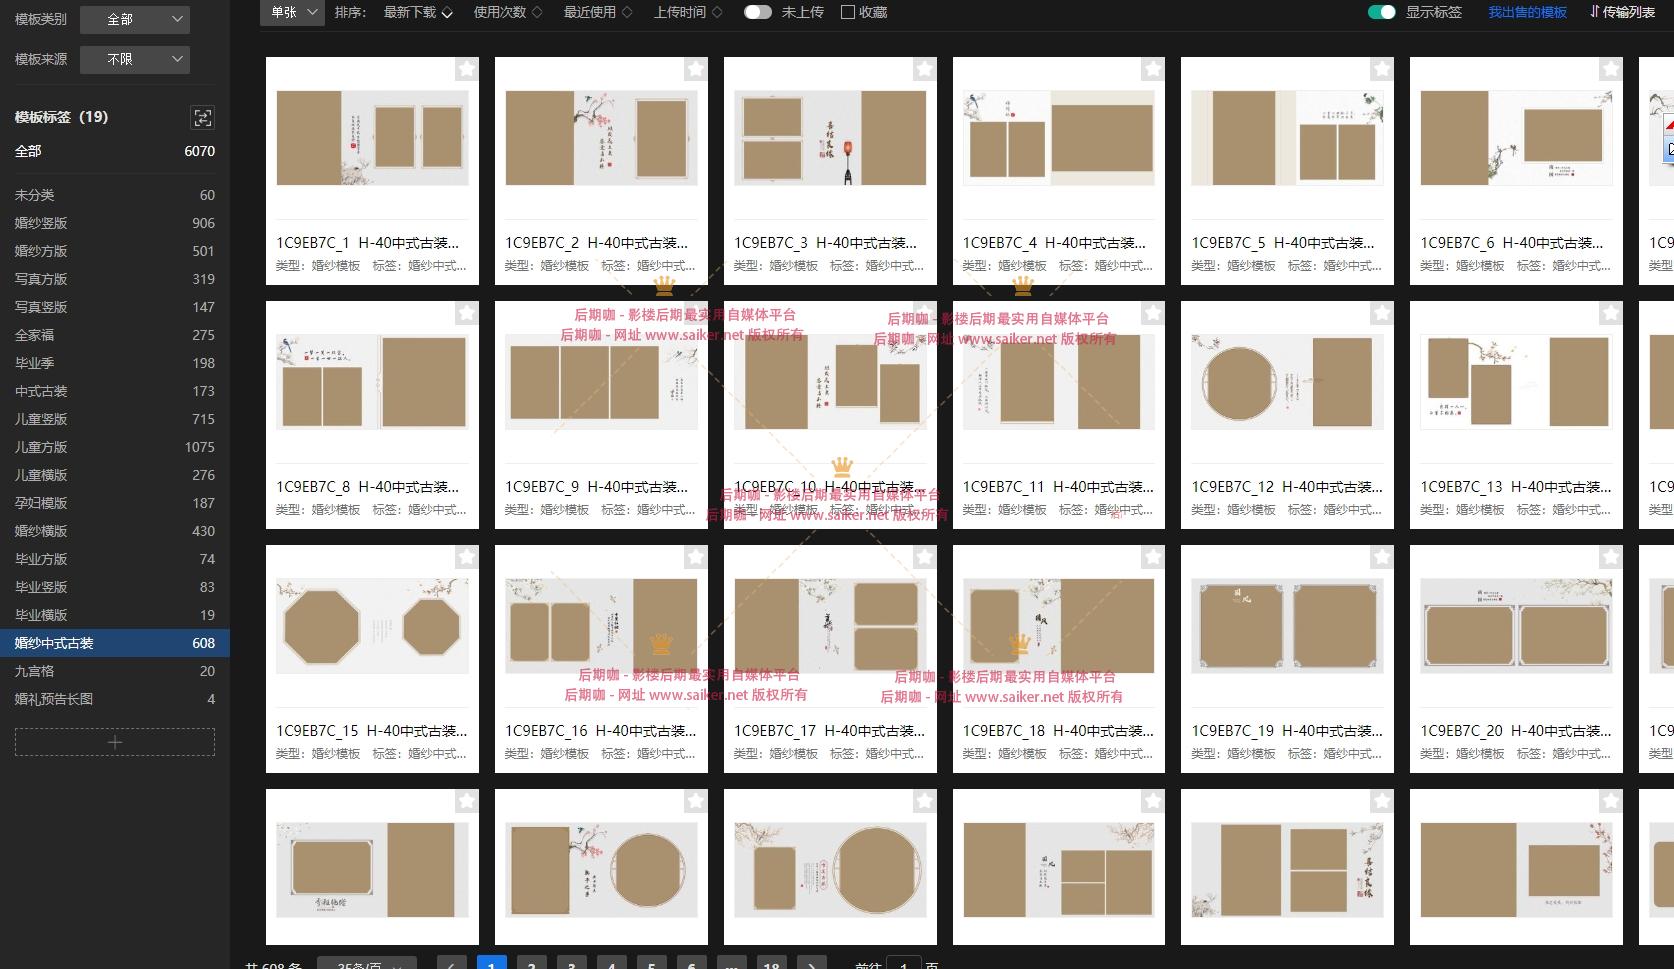Favorite the 1C9EB7C_1 template star
This screenshot has width=1674, height=969.
[x=467, y=69]
